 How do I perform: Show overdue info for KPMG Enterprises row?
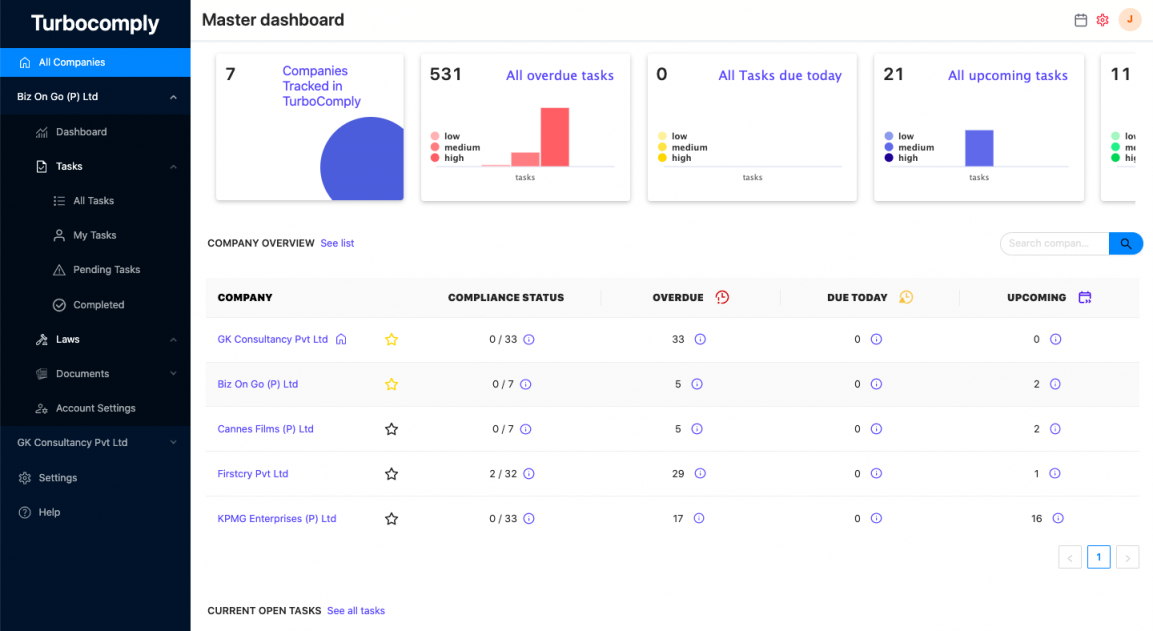pyautogui.click(x=699, y=518)
